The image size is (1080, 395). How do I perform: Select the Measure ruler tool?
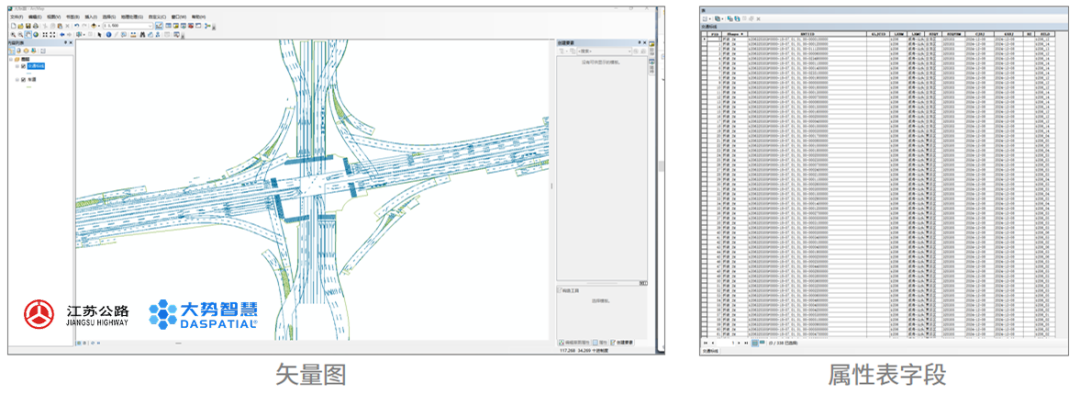133,34
